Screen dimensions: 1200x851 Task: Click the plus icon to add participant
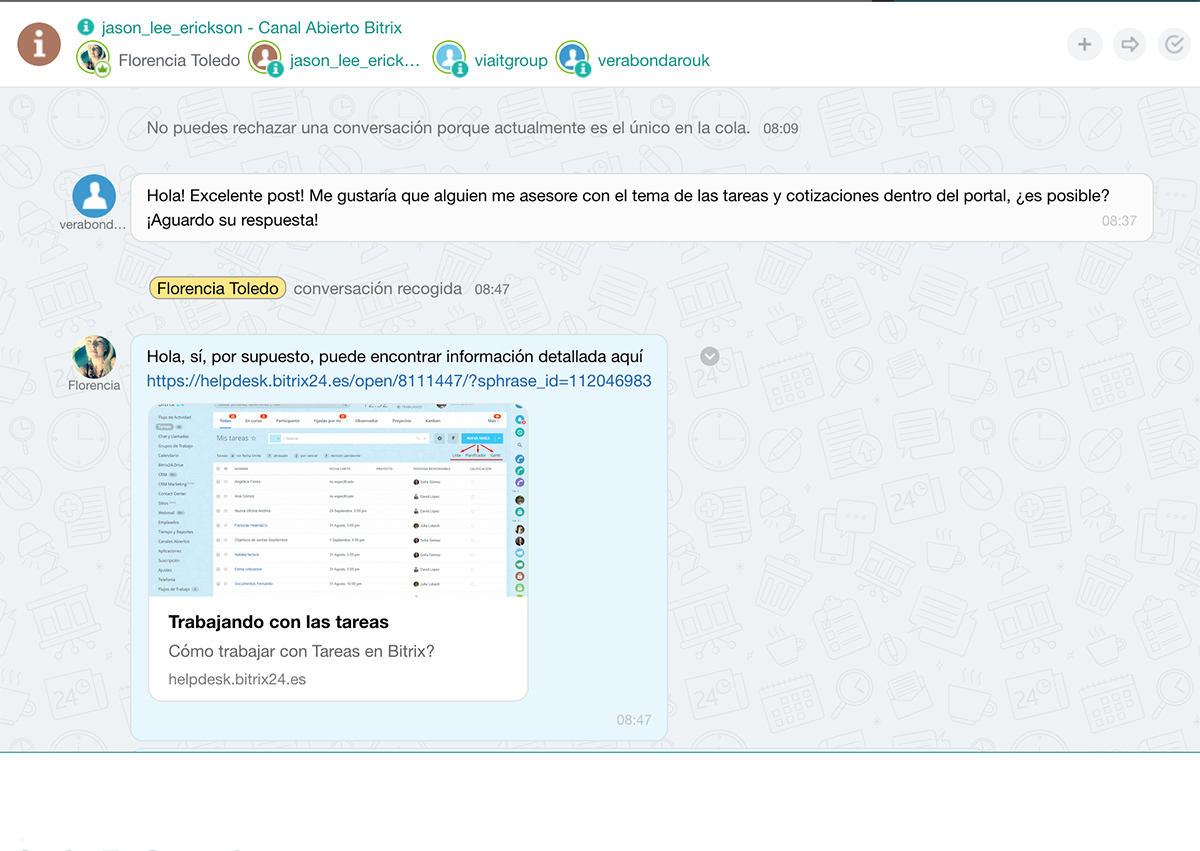click(x=1084, y=44)
